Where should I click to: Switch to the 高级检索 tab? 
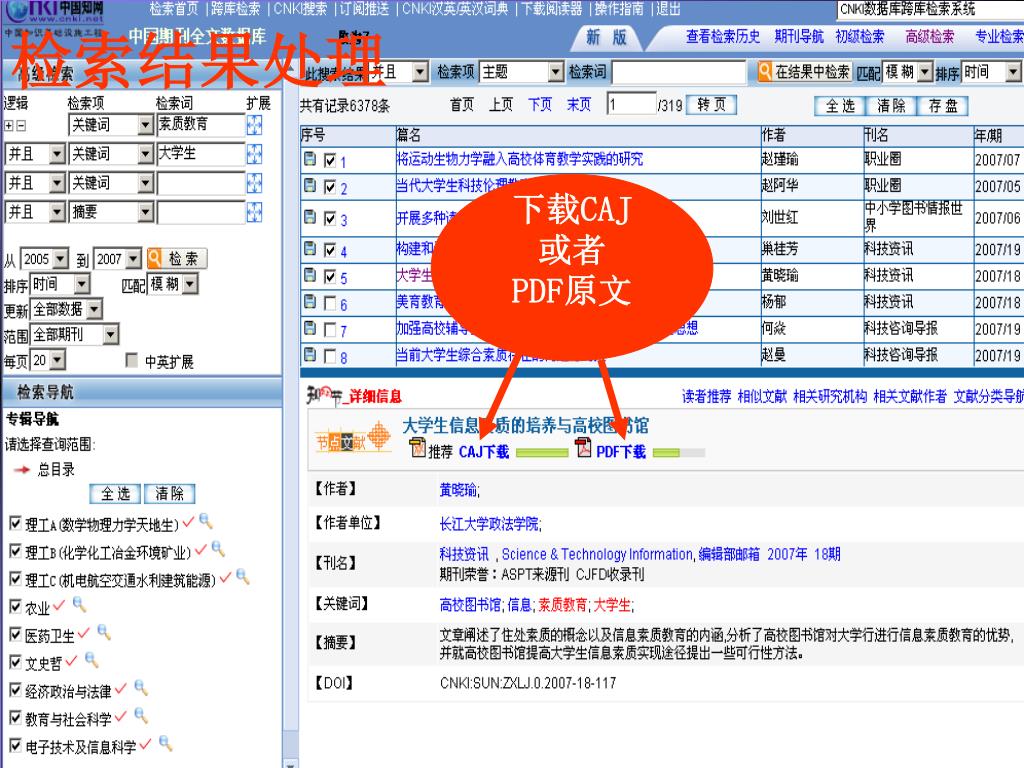point(930,37)
